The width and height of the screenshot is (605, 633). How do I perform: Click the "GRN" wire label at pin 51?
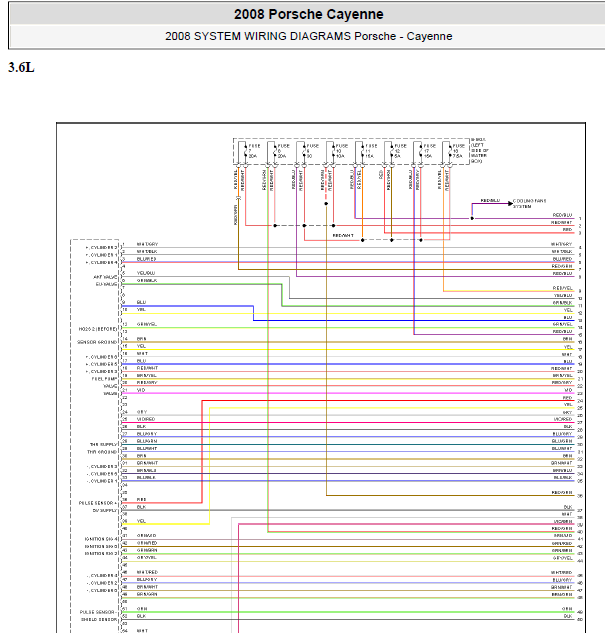[142, 609]
